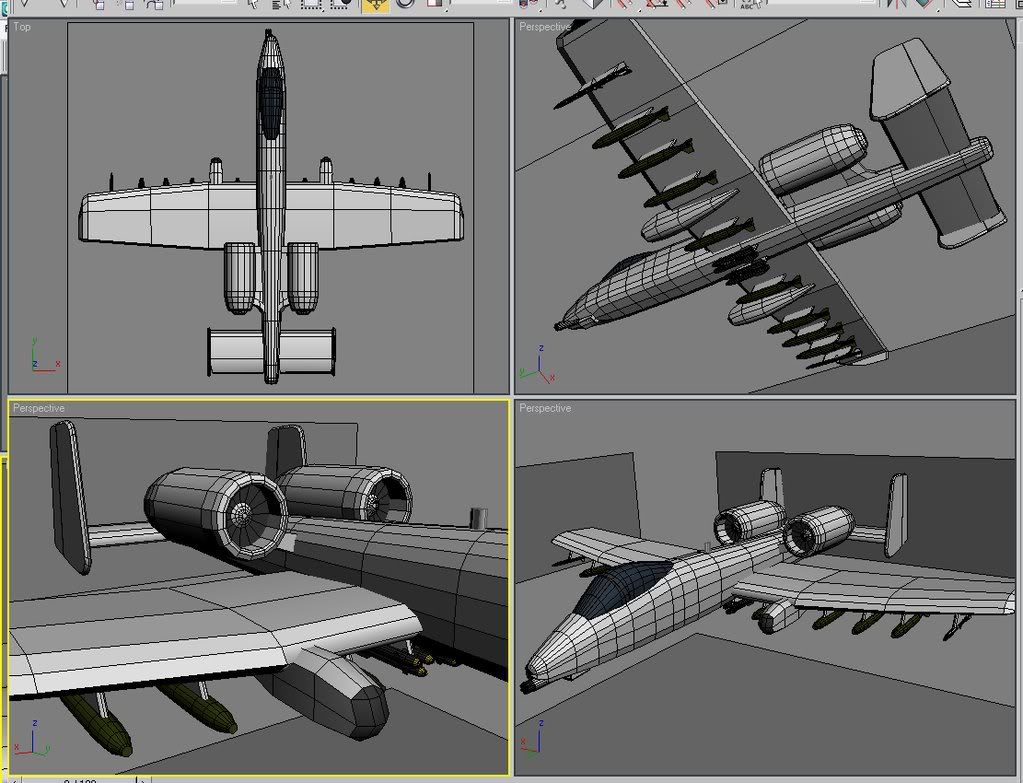Click the Top viewport label
Screen dimensions: 1023x783
[22, 27]
